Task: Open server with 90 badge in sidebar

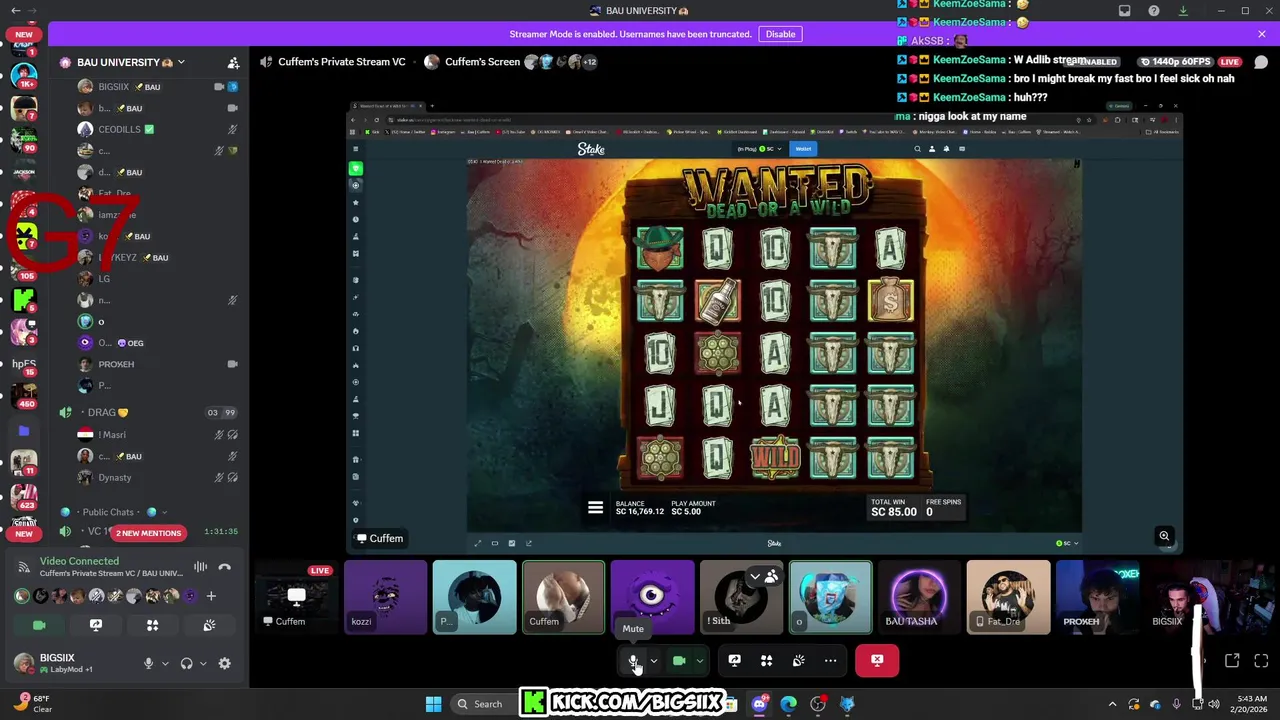Action: [24, 139]
